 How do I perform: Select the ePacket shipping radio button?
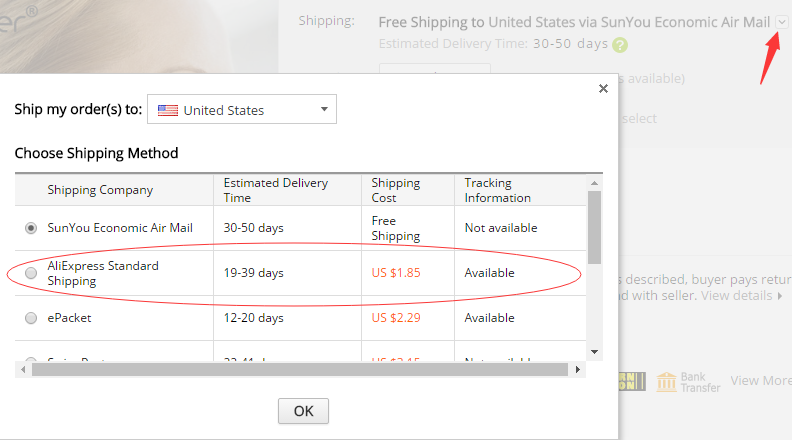tap(31, 318)
